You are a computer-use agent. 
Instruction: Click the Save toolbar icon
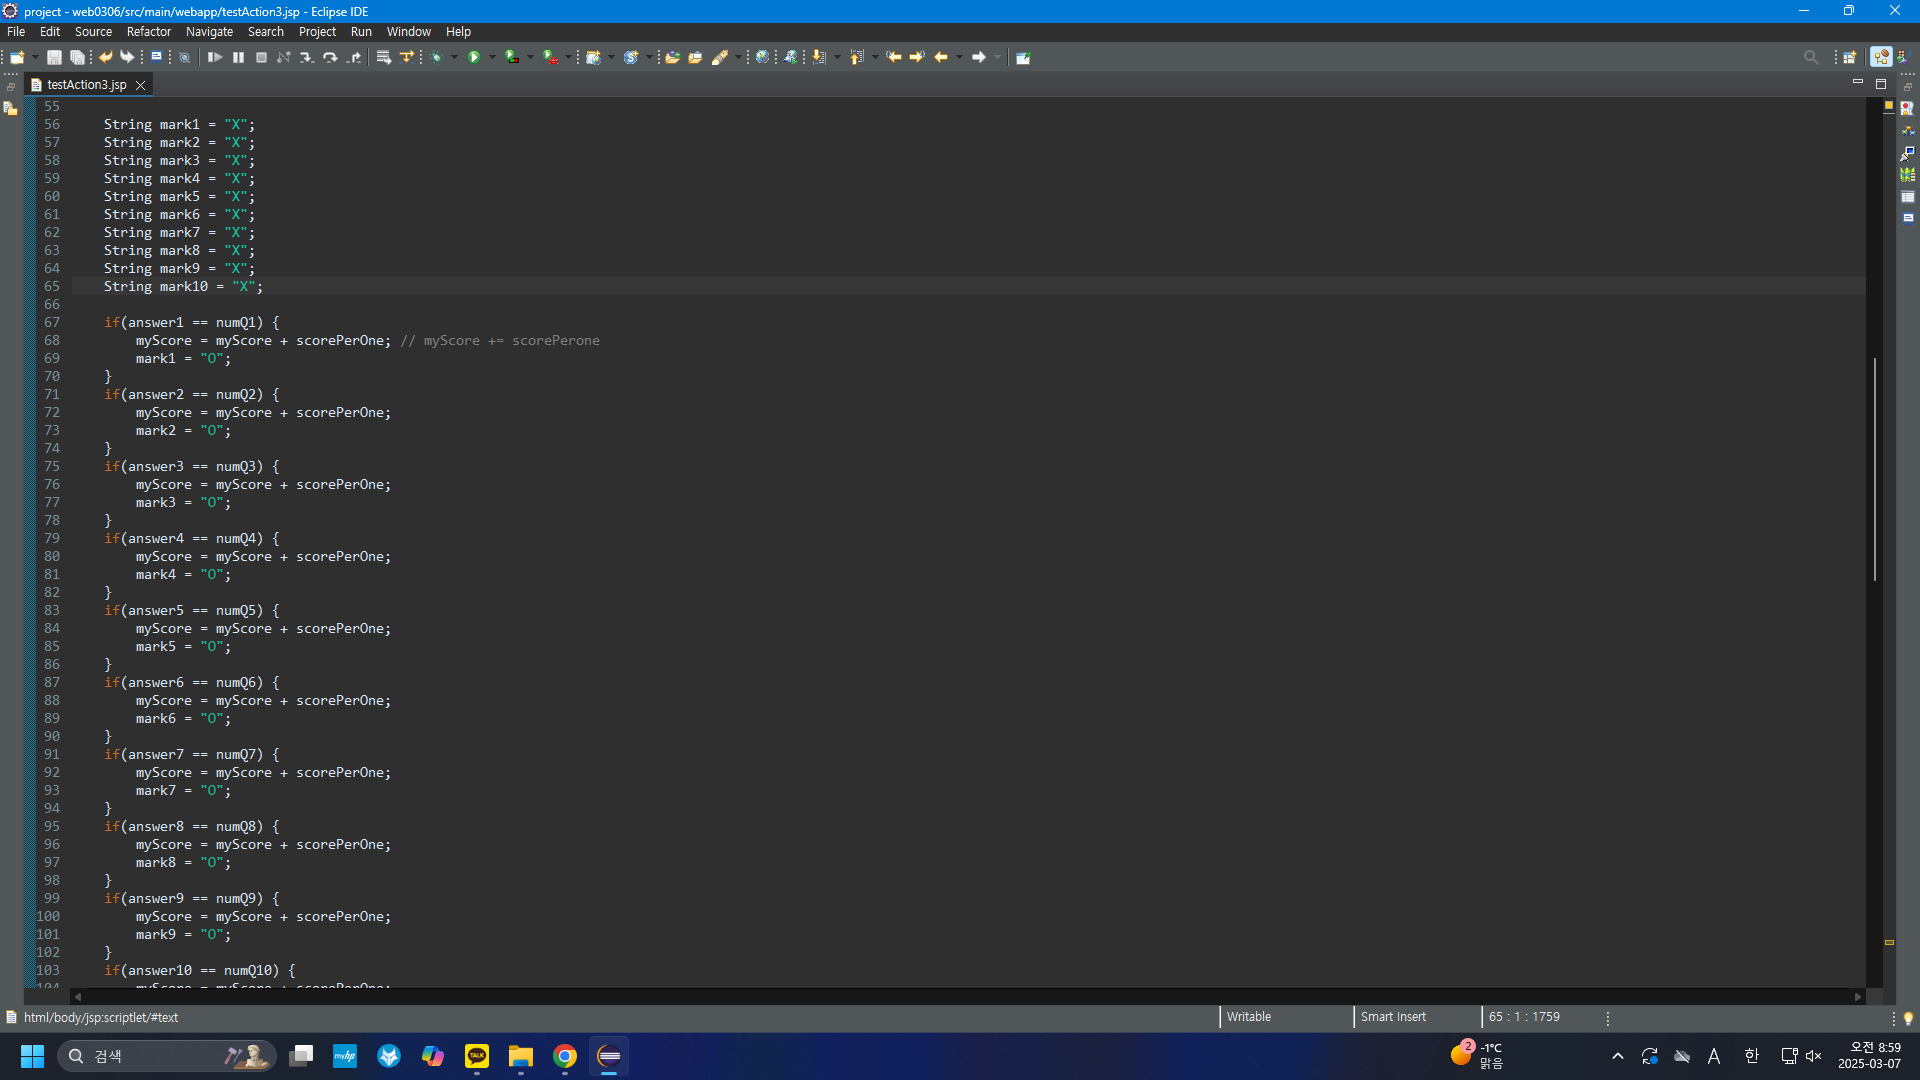tap(54, 57)
